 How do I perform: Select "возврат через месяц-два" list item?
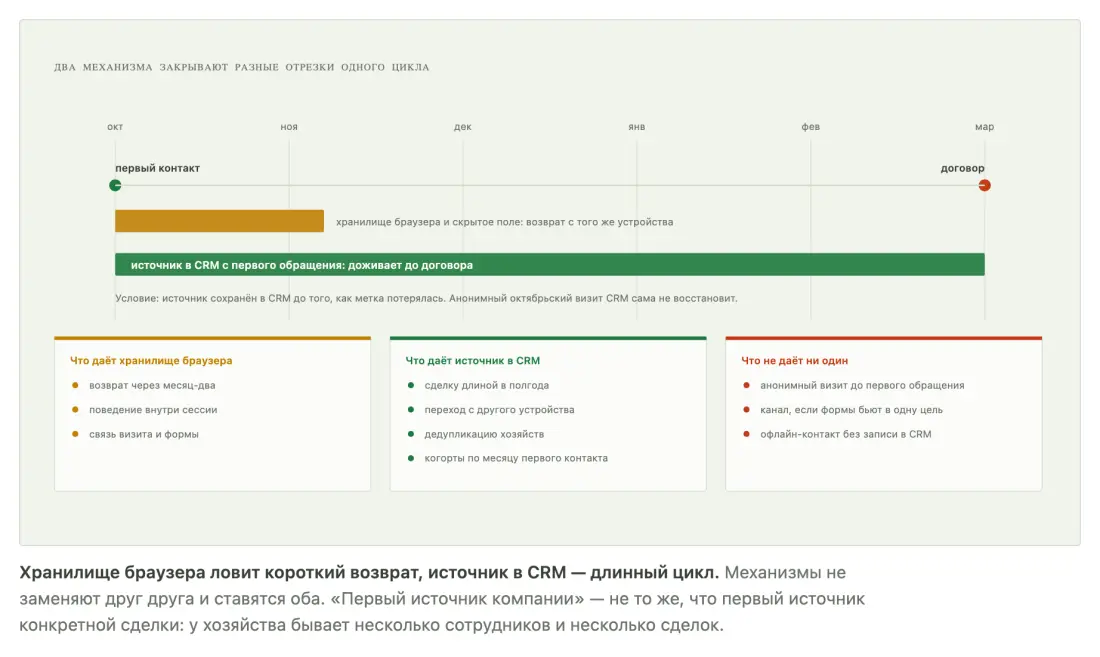(x=152, y=385)
